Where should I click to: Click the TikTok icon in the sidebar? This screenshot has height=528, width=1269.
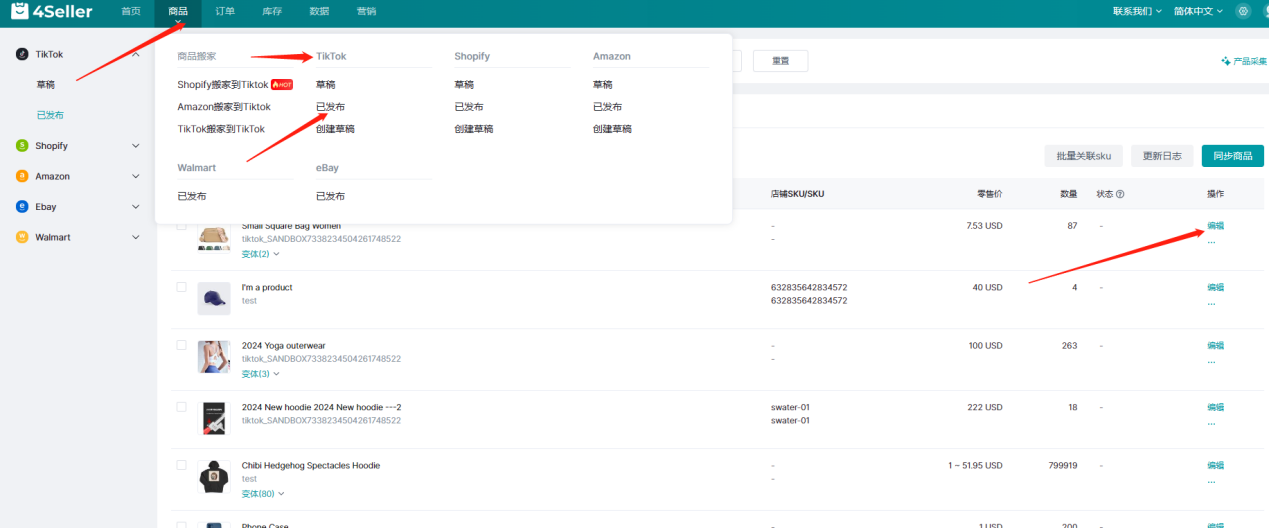point(22,54)
